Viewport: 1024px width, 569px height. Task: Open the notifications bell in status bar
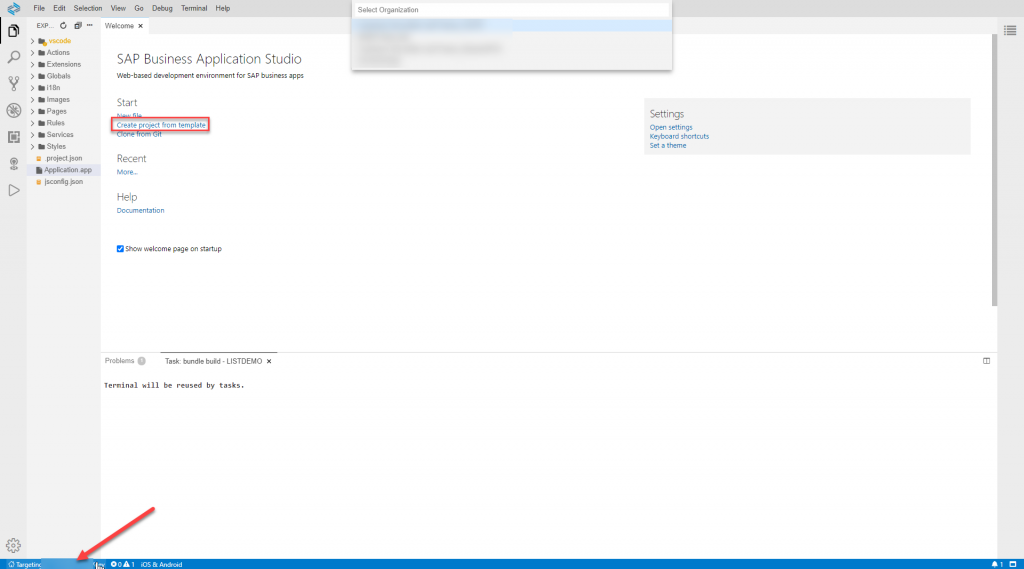[x=996, y=564]
